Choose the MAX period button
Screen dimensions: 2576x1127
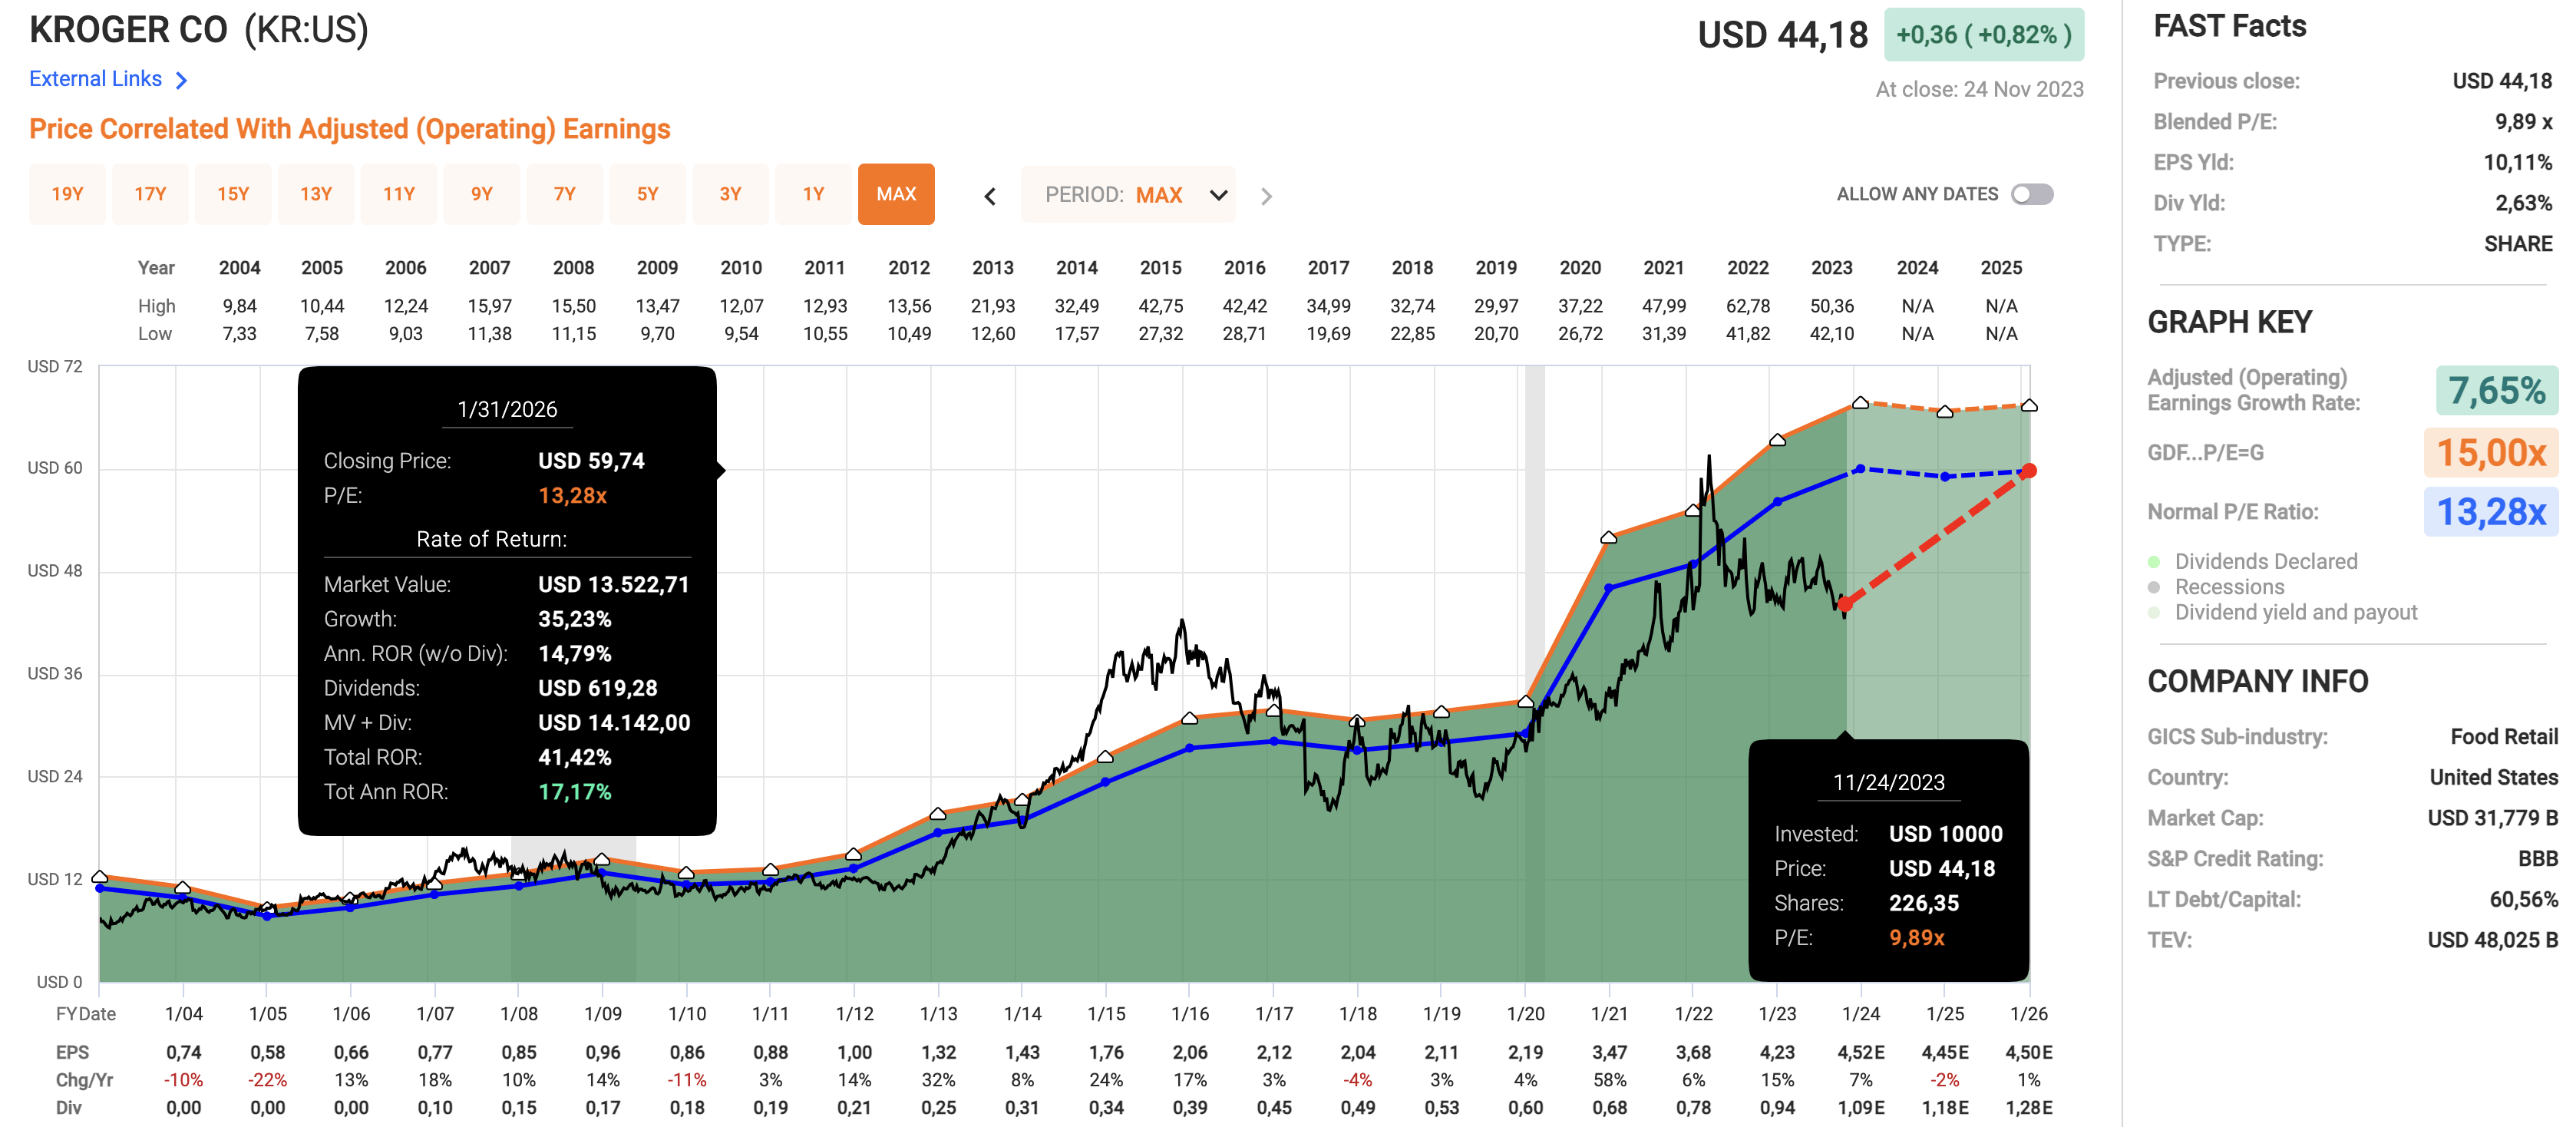[x=896, y=194]
